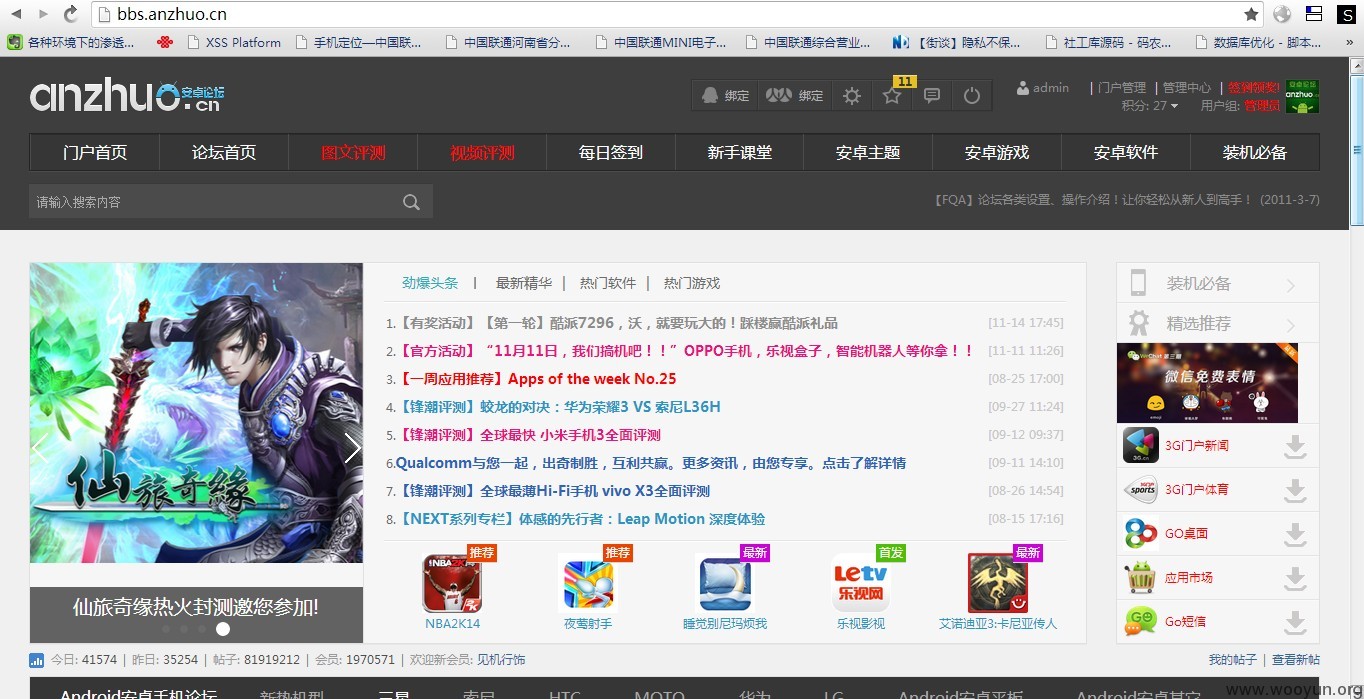Click the red 签到领奖 link

(1254, 88)
